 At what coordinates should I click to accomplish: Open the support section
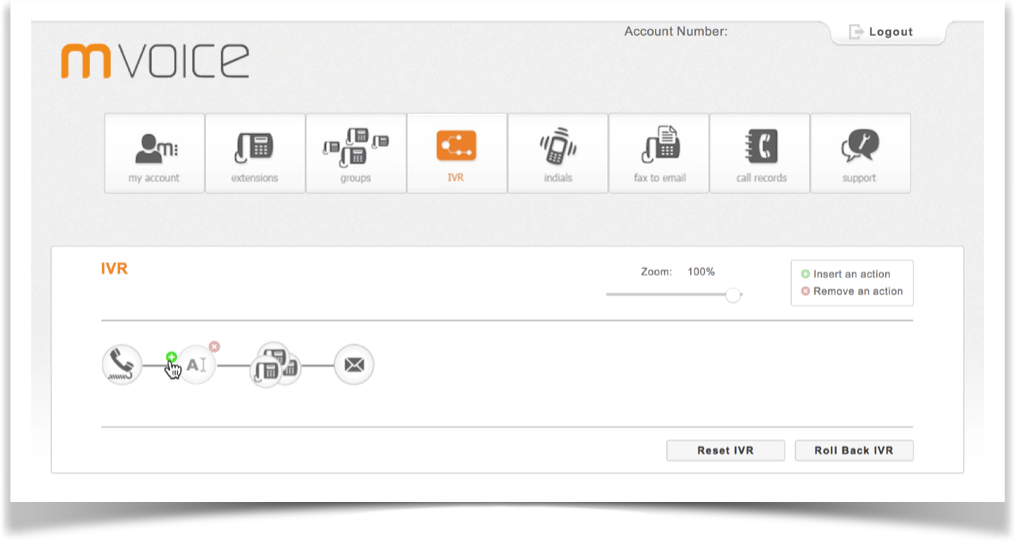click(x=860, y=153)
